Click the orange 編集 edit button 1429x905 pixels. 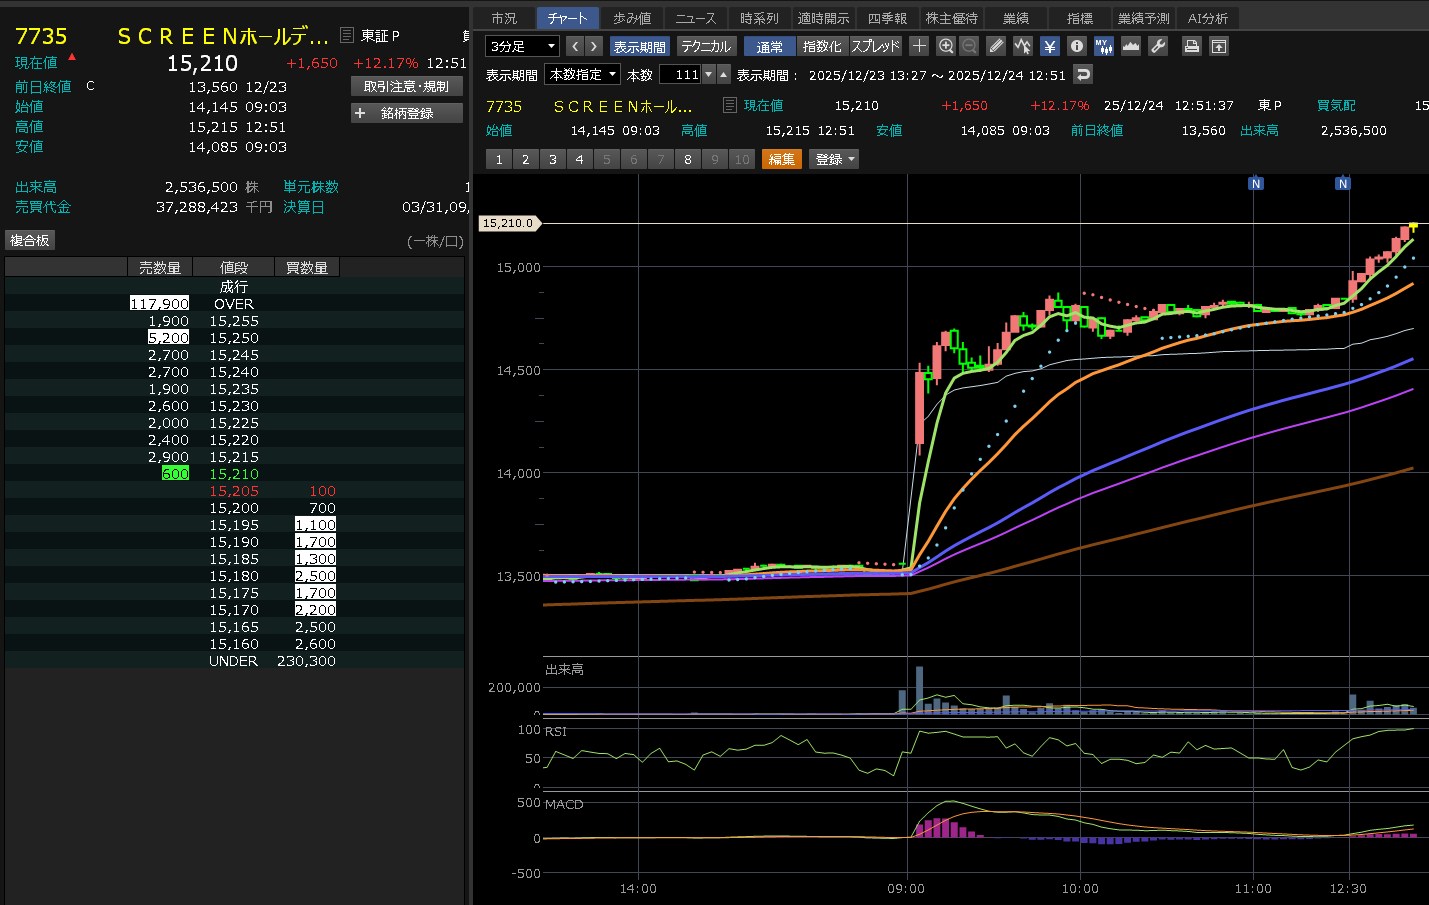click(781, 159)
